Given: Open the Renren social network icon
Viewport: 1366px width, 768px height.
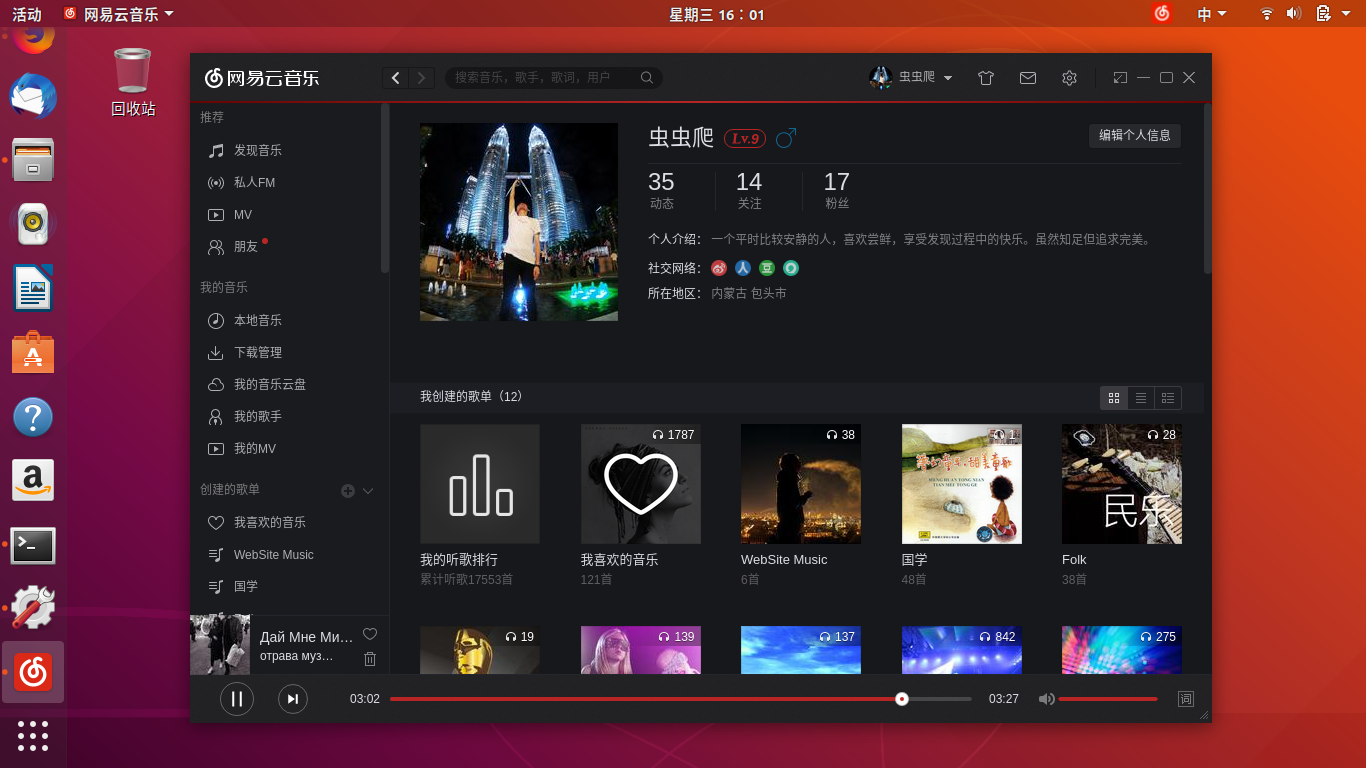Looking at the screenshot, I should pyautogui.click(x=743, y=268).
